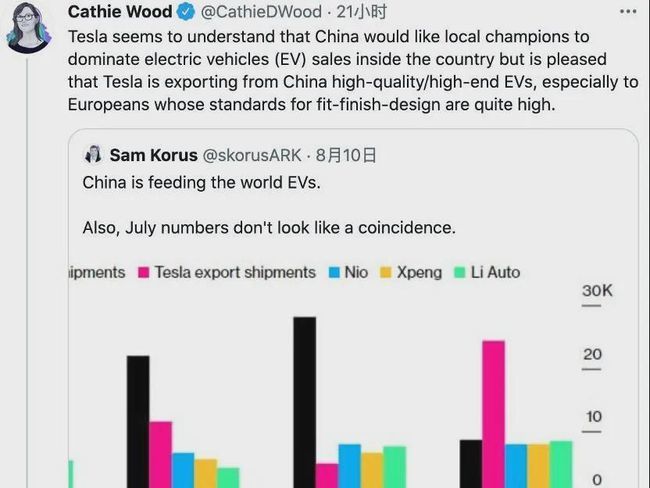Click Cathie Wood's profile avatar

[29, 26]
